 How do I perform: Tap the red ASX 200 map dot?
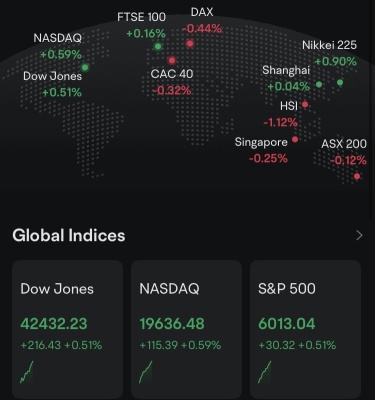[357, 176]
